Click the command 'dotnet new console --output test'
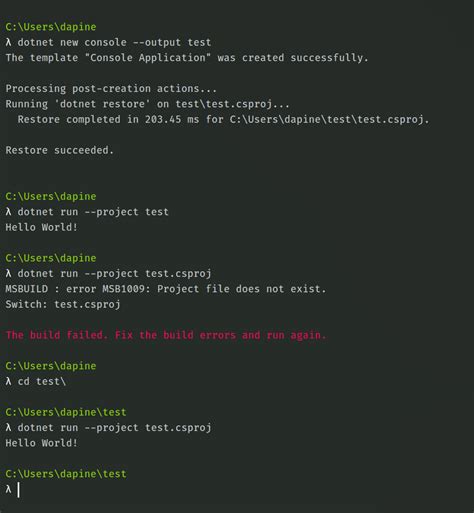The width and height of the screenshot is (474, 513). 114,42
